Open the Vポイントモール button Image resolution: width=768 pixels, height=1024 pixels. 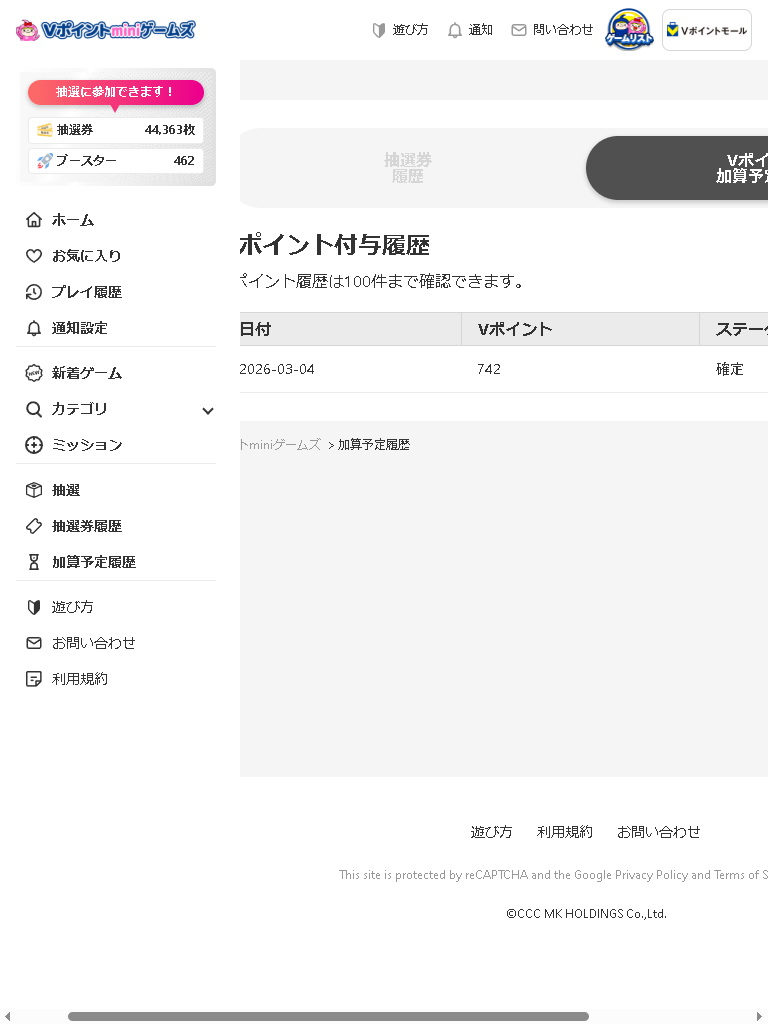(x=707, y=30)
